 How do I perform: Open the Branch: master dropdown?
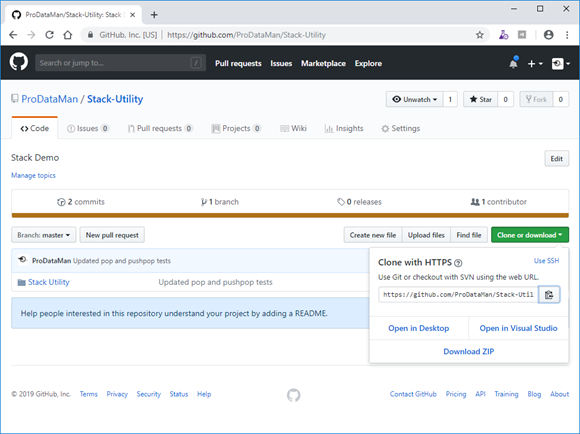tap(44, 235)
